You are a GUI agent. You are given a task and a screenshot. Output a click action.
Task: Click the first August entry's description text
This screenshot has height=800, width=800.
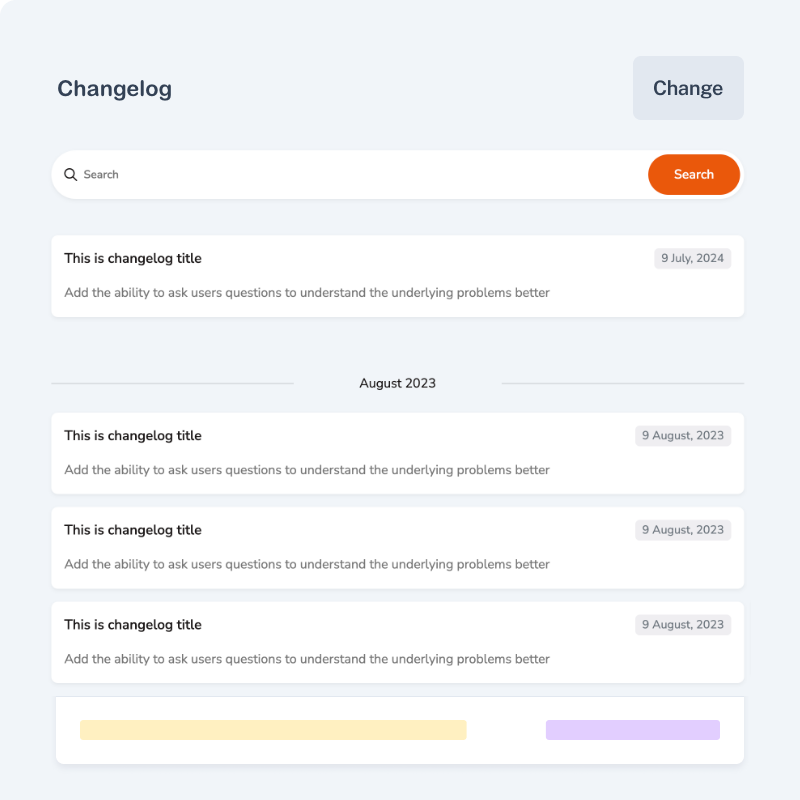tap(307, 470)
